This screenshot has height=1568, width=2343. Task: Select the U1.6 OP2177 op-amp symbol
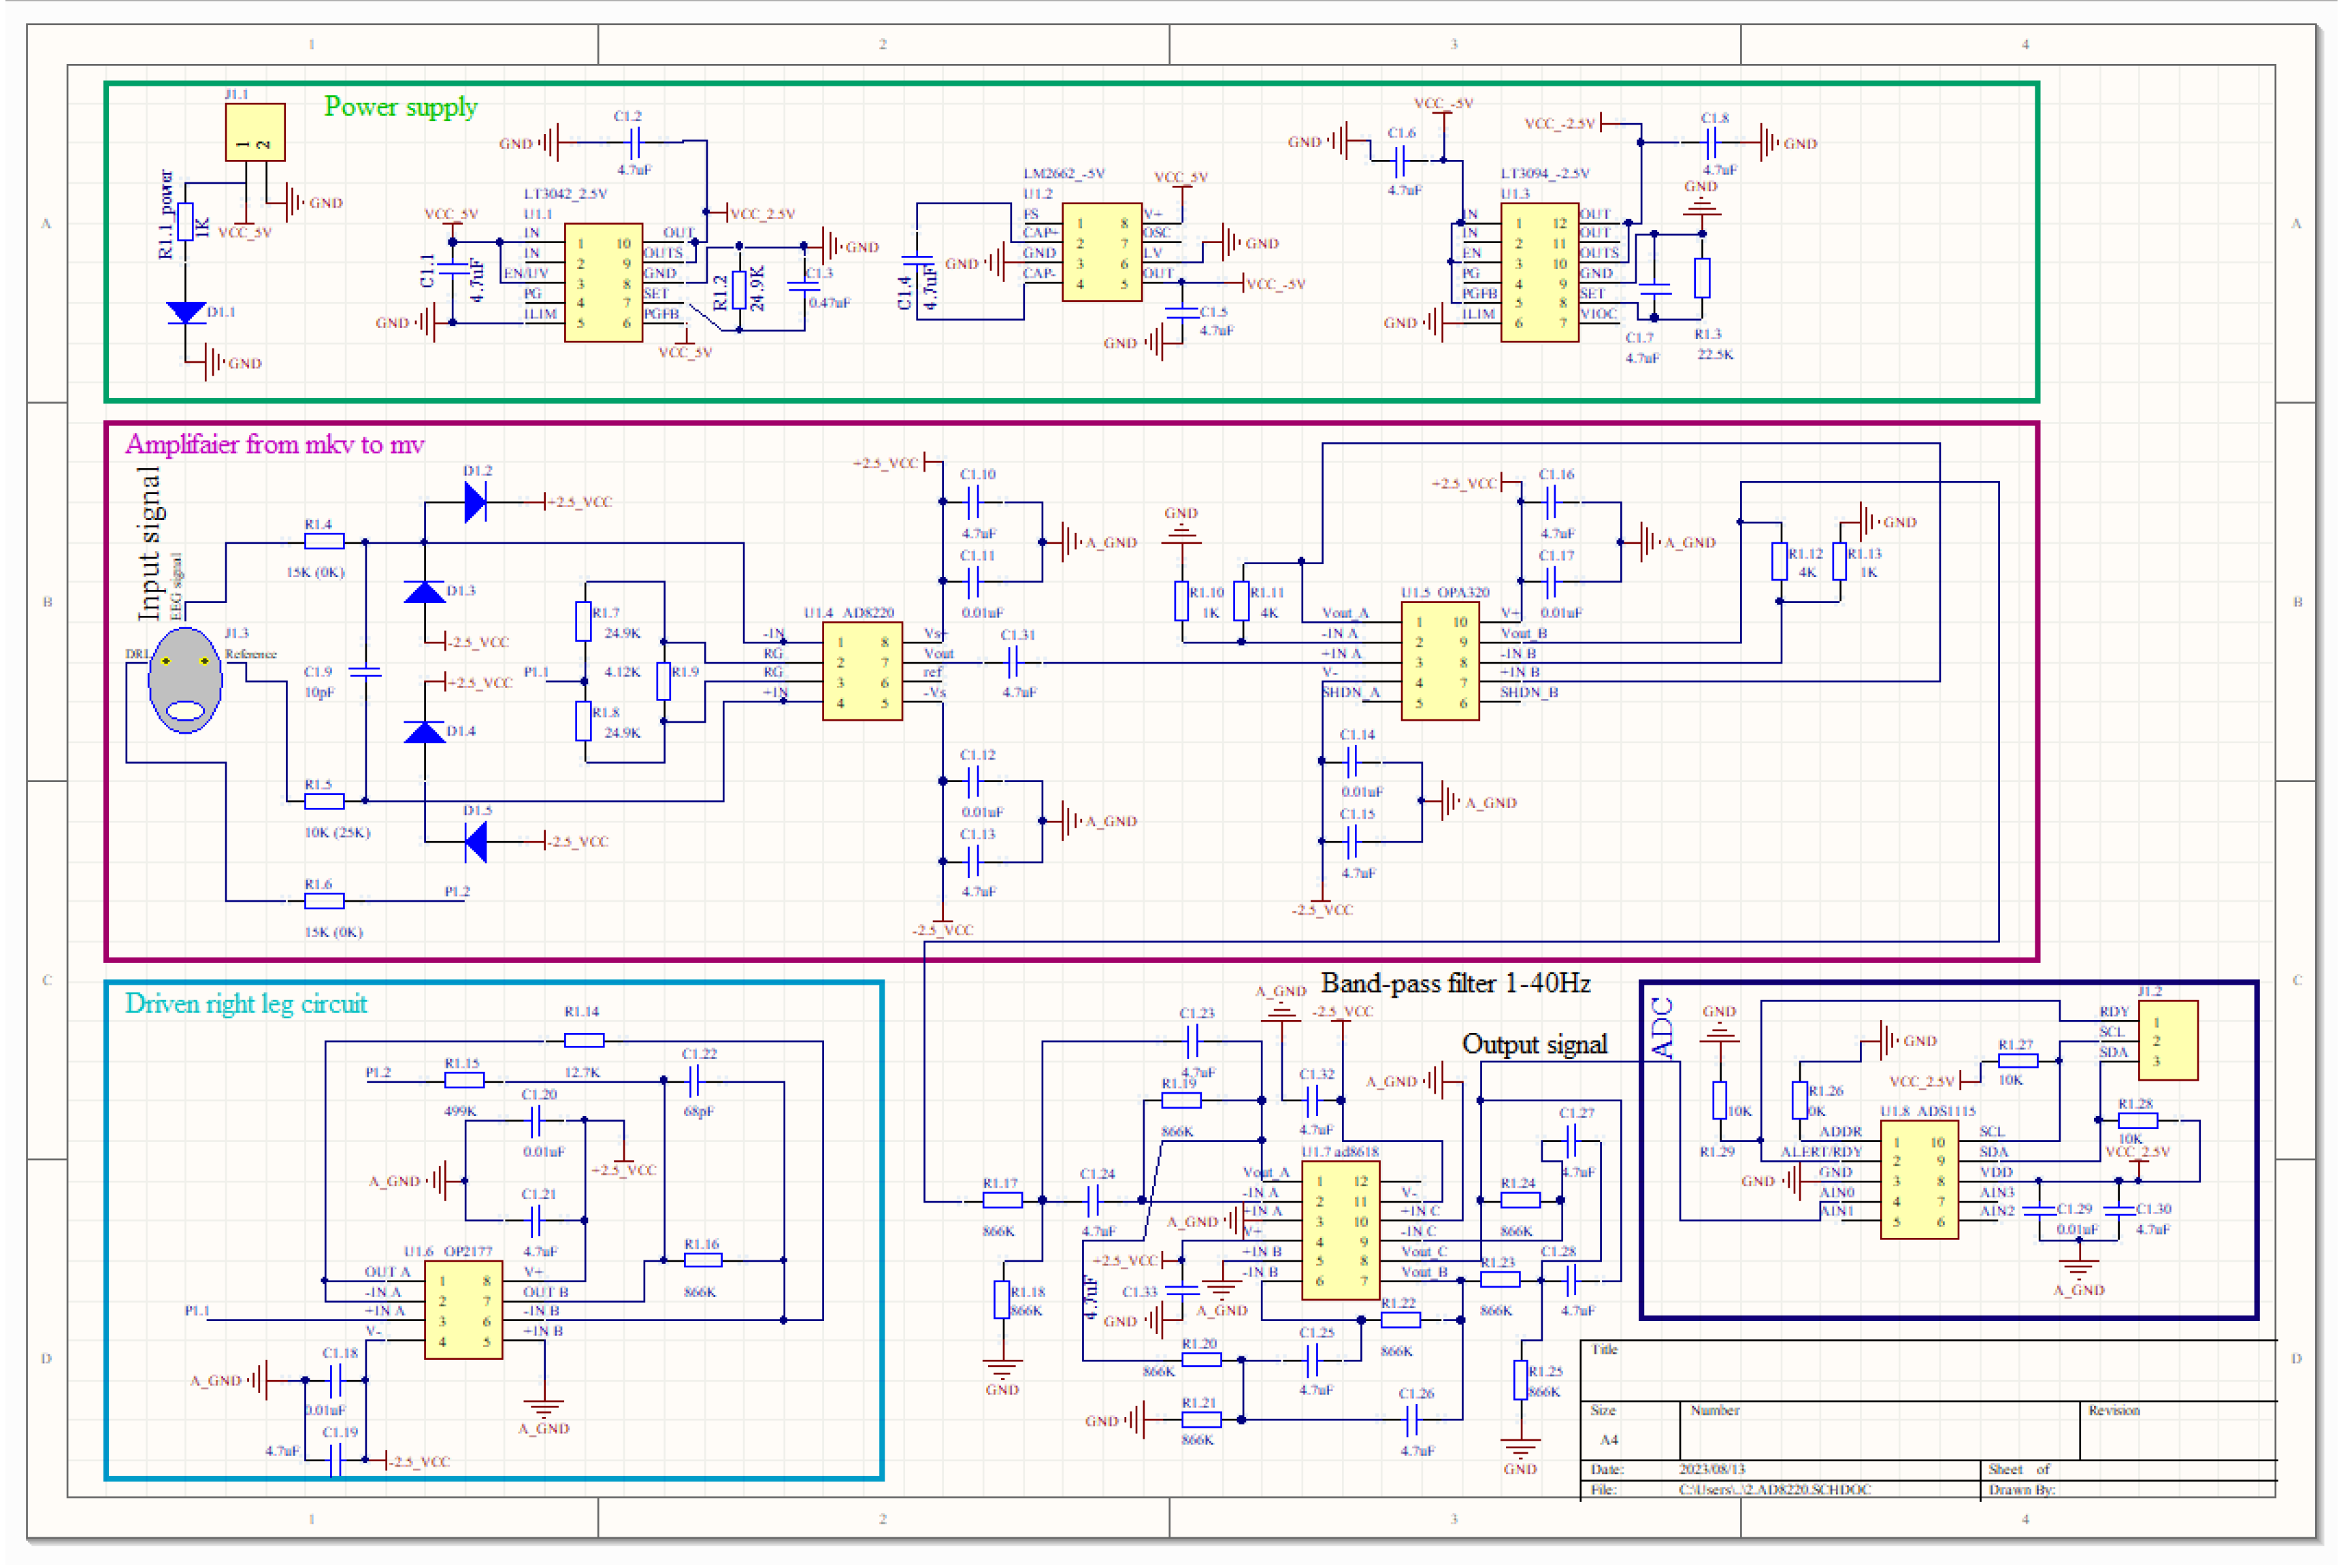tap(464, 1310)
